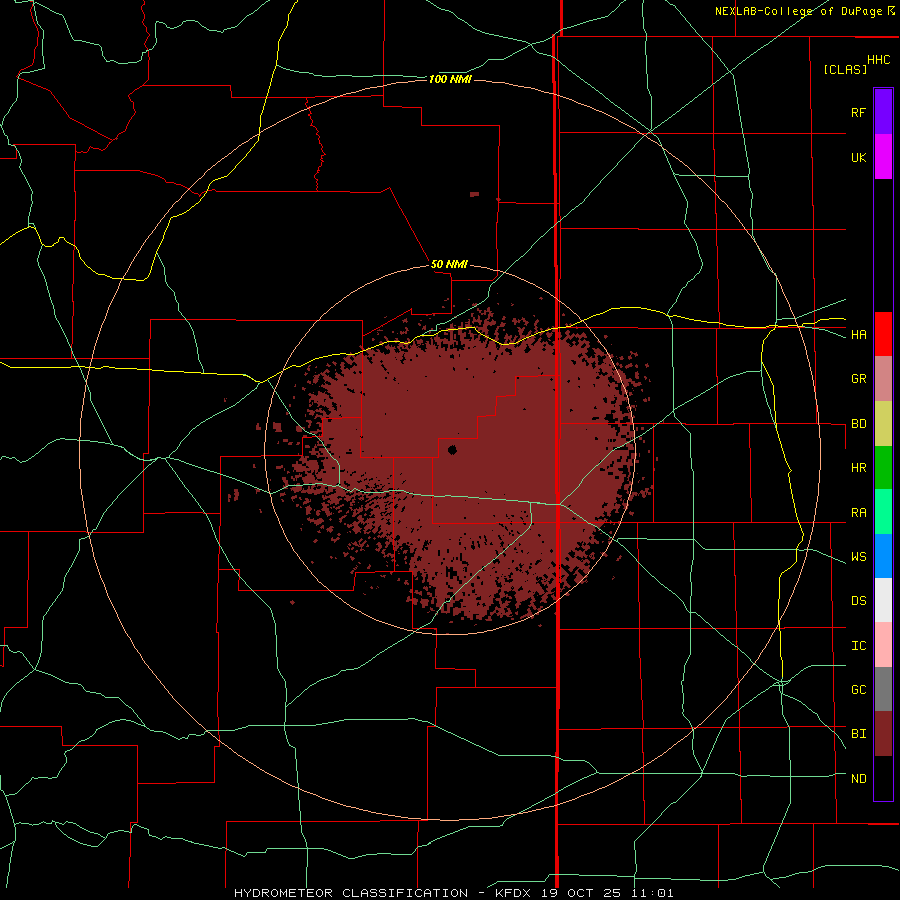Click the 'DS' legend label

(x=858, y=601)
